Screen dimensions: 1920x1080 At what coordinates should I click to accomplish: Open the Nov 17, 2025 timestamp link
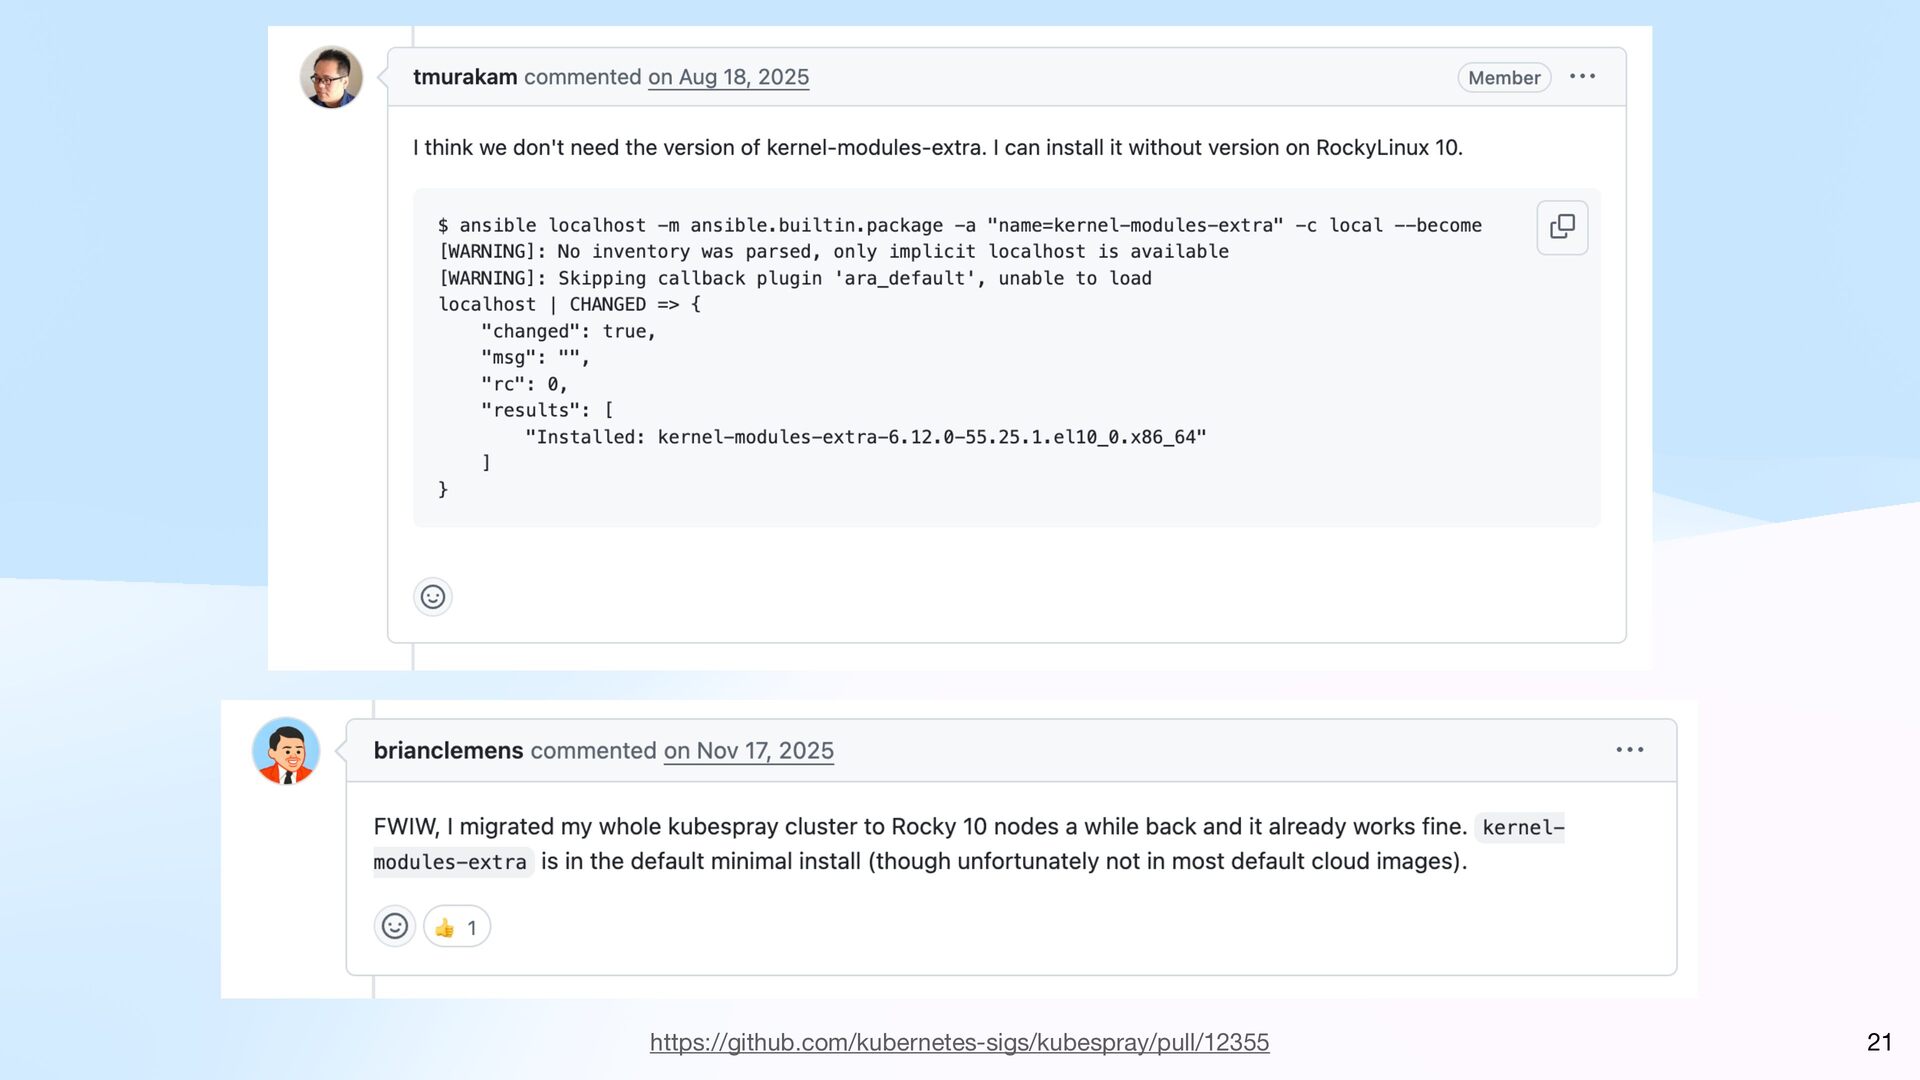[748, 751]
